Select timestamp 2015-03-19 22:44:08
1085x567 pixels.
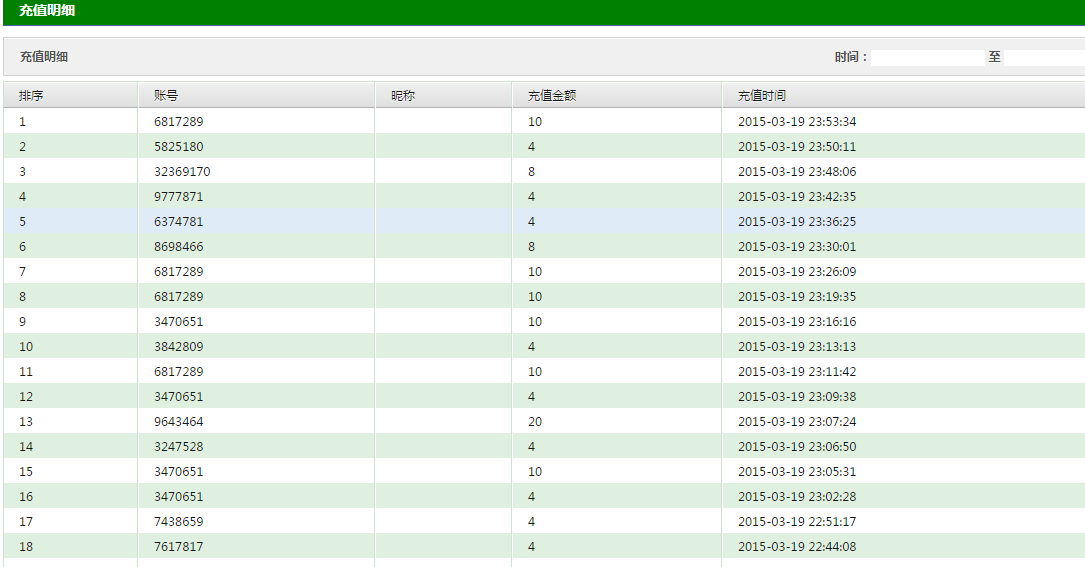[x=797, y=546]
